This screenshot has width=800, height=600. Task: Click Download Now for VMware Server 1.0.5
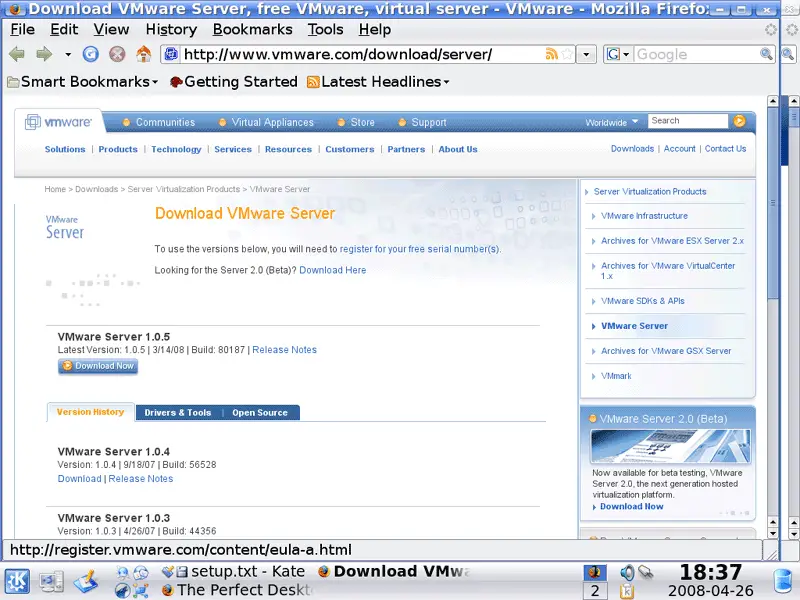(98, 366)
